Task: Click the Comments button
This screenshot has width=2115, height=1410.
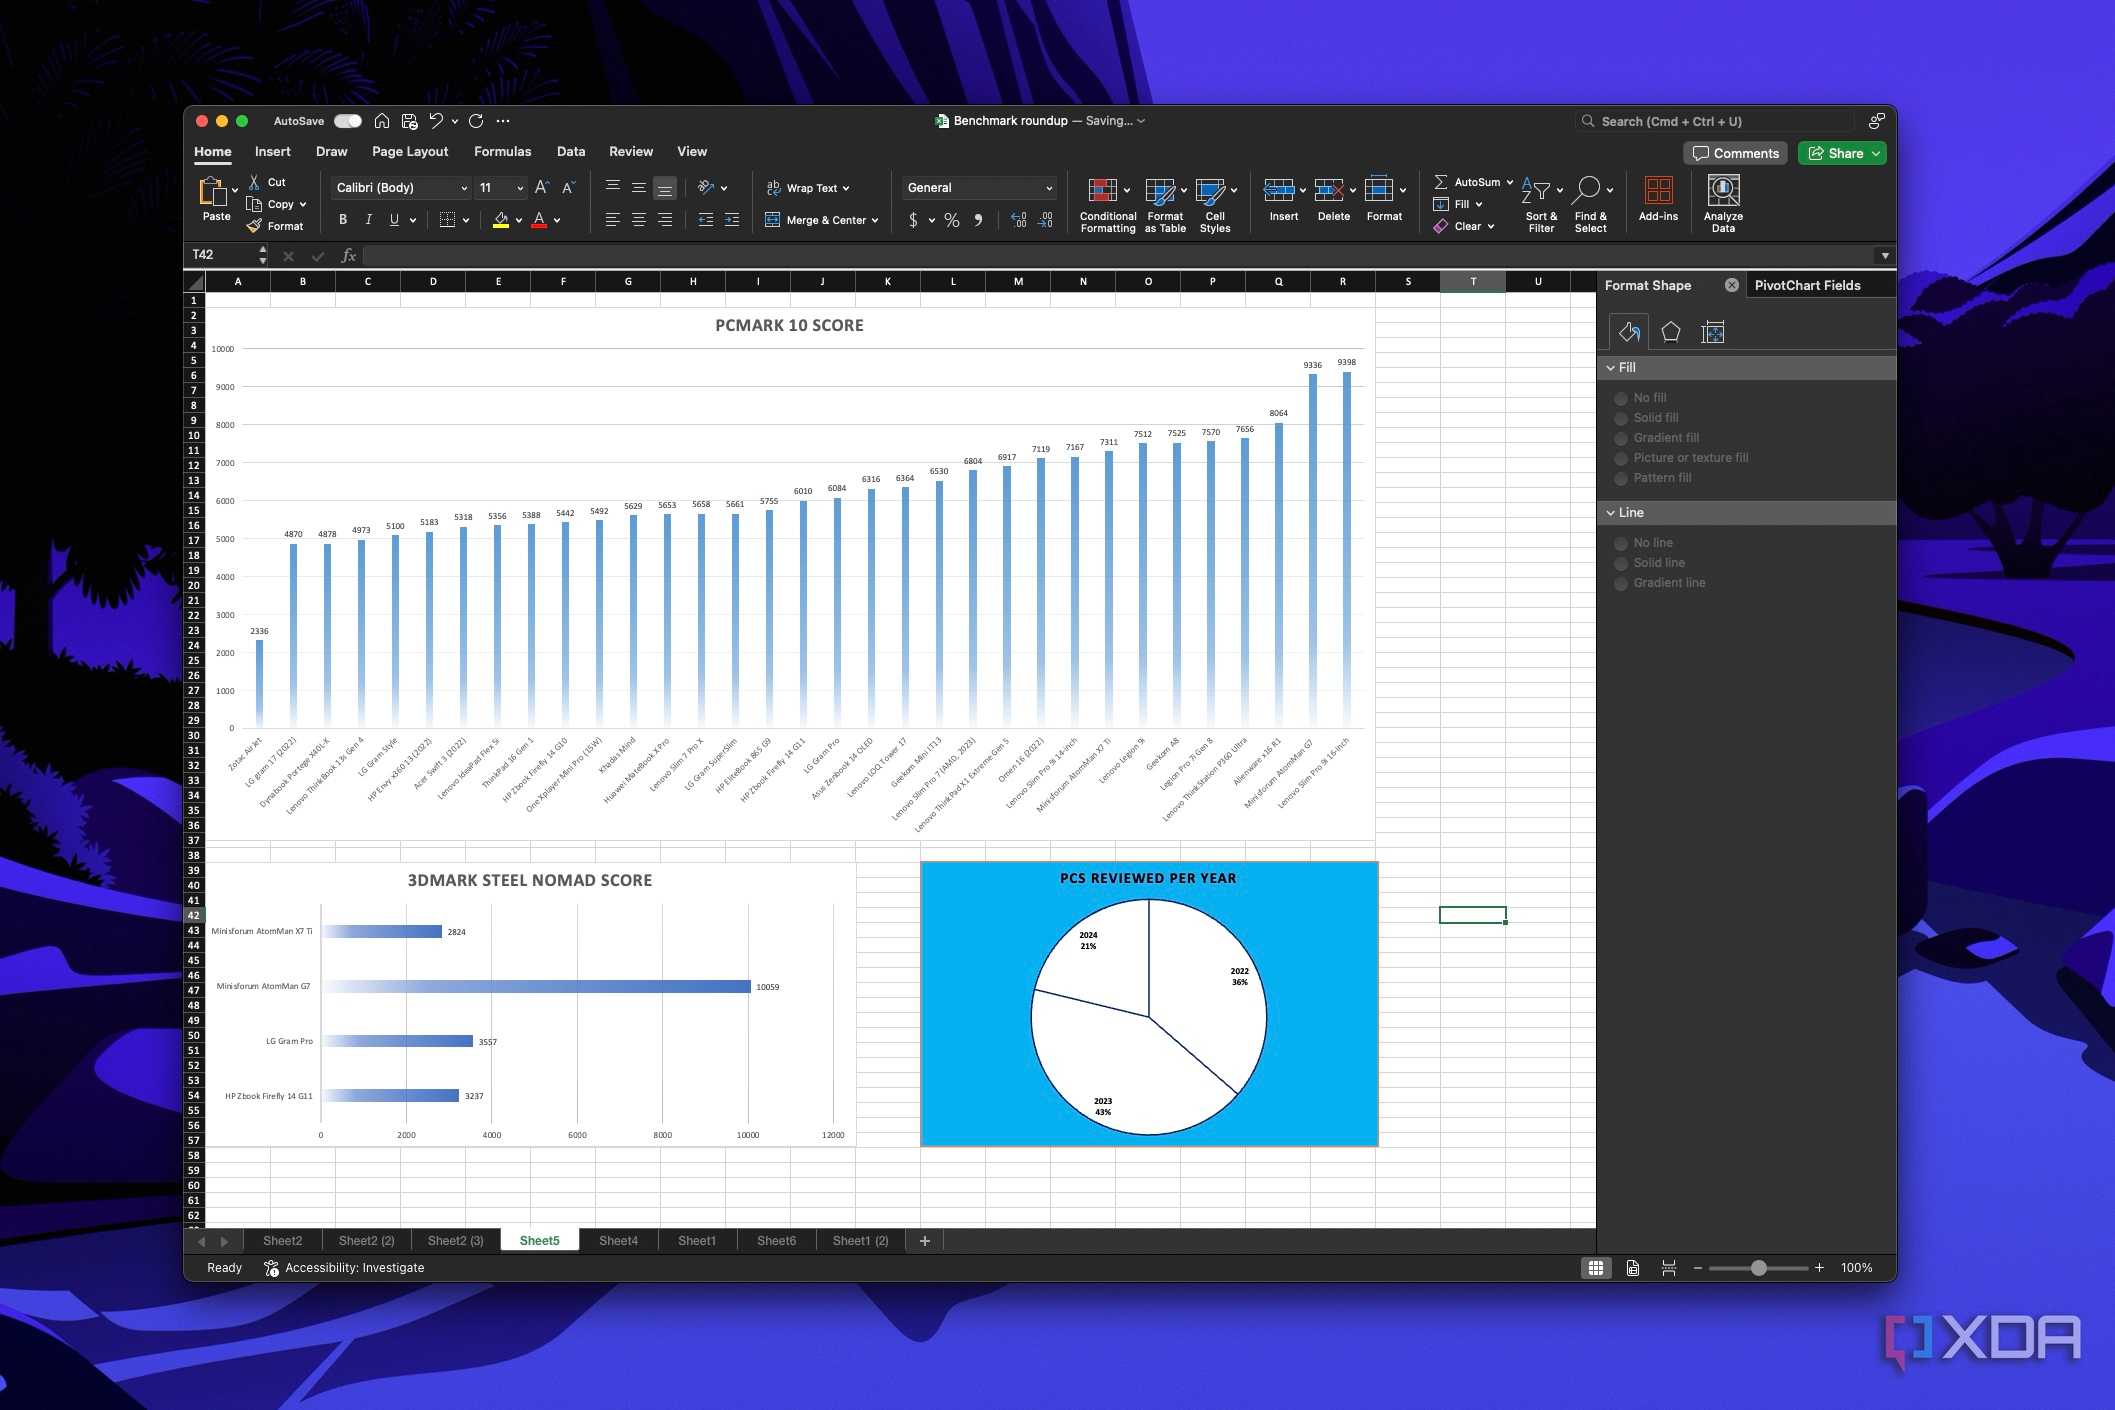Action: click(x=1736, y=153)
